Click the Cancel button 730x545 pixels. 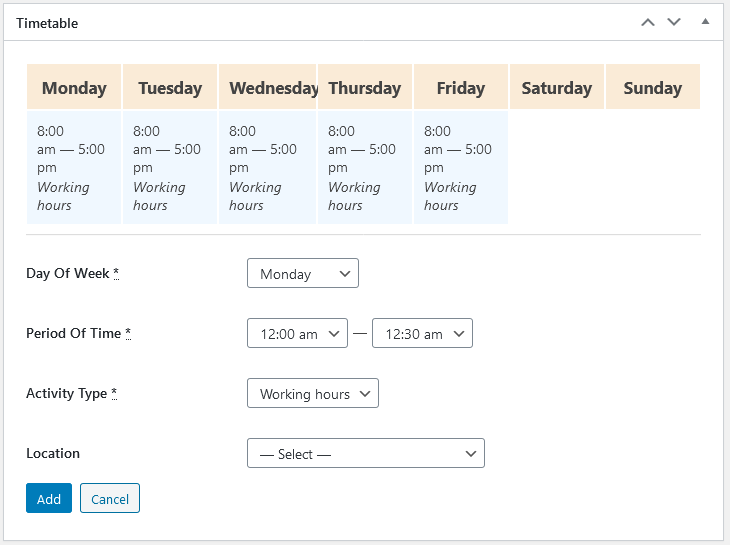point(110,498)
